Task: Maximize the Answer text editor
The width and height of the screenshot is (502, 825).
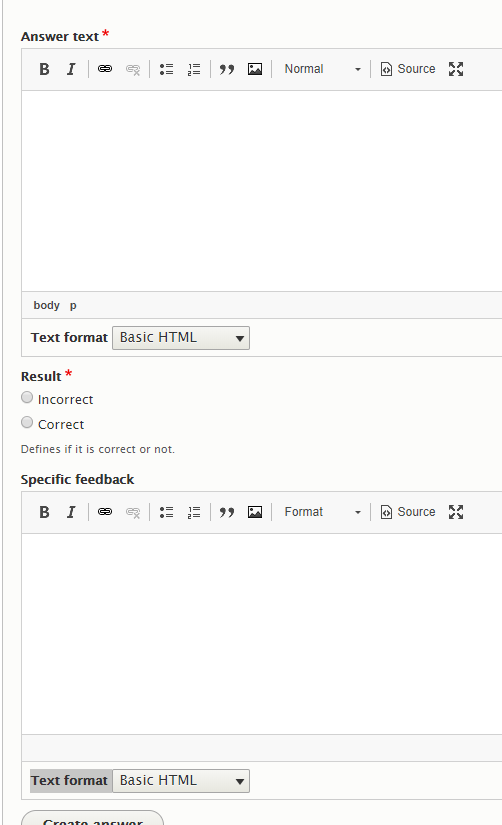Action: [x=456, y=69]
